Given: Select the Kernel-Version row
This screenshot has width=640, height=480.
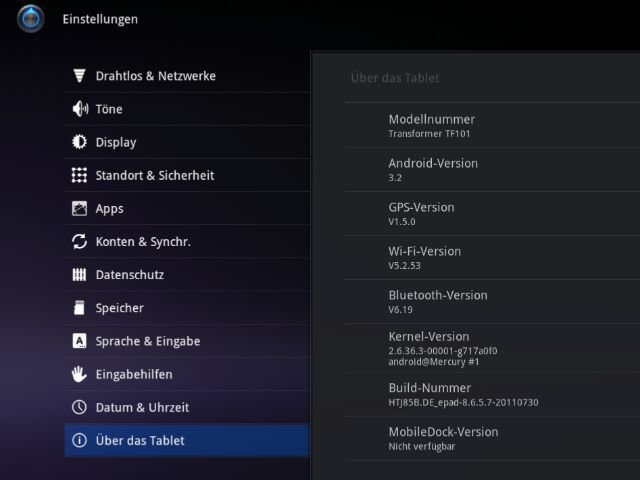Looking at the screenshot, I should pyautogui.click(x=492, y=348).
